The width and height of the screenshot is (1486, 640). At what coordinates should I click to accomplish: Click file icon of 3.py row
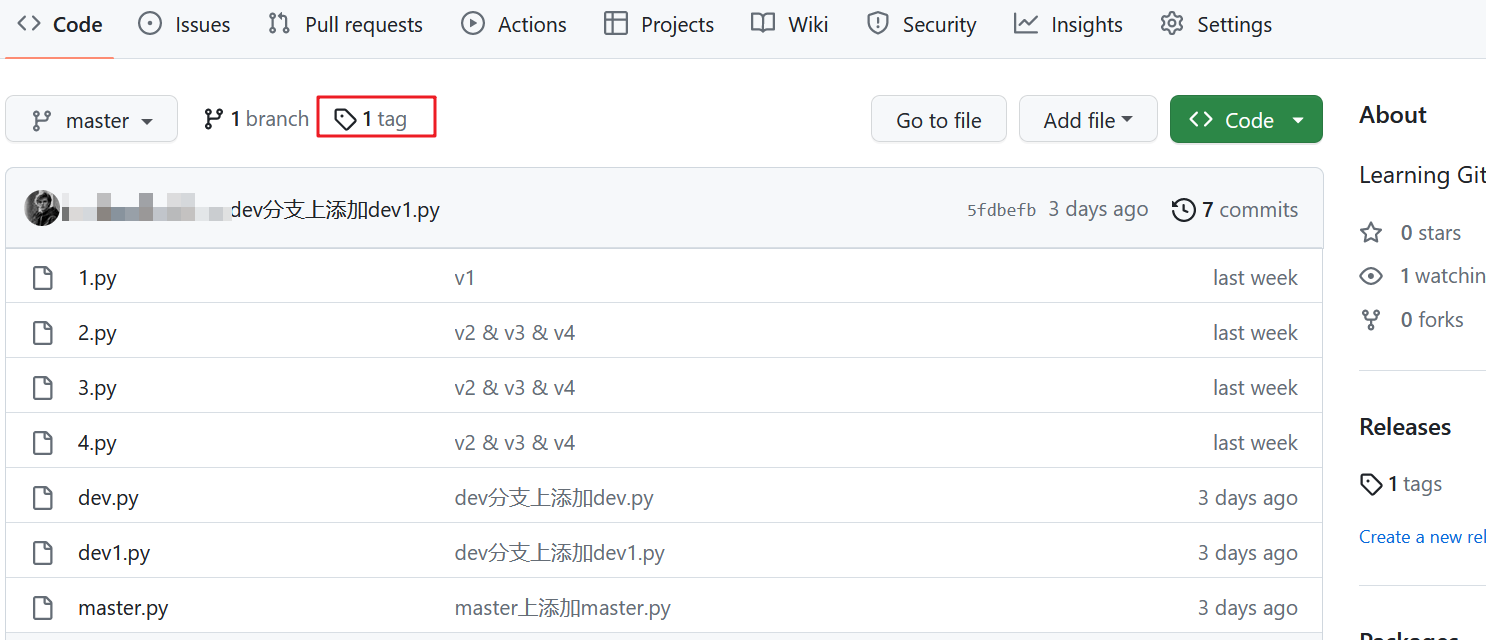(x=42, y=388)
